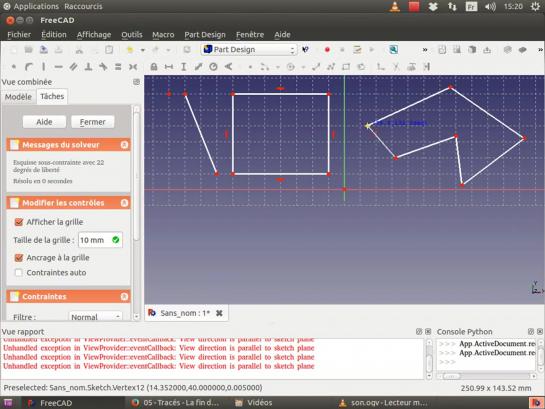Click the lock constraint padlock icon

click(154, 67)
